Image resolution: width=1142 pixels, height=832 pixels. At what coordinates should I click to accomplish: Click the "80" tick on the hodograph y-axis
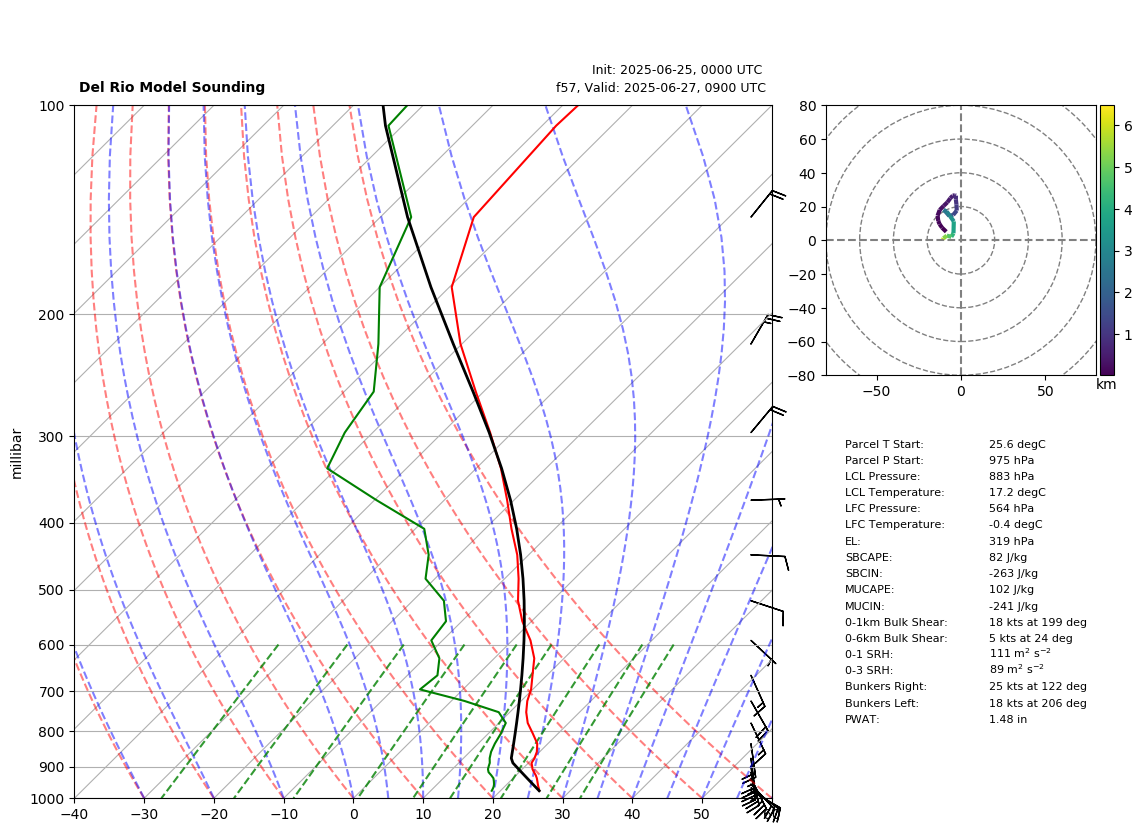807,106
